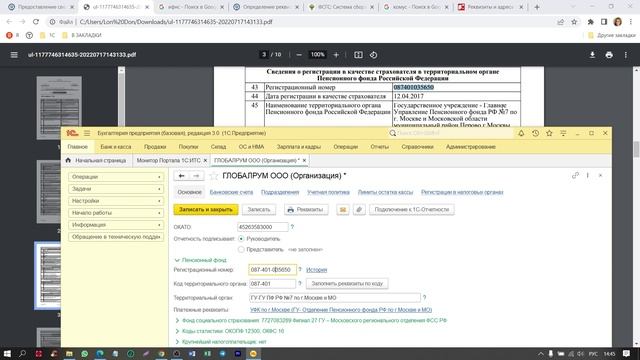The image size is (640, 360).
Task: Open the Информация sidebar dropdown
Action: 116,225
